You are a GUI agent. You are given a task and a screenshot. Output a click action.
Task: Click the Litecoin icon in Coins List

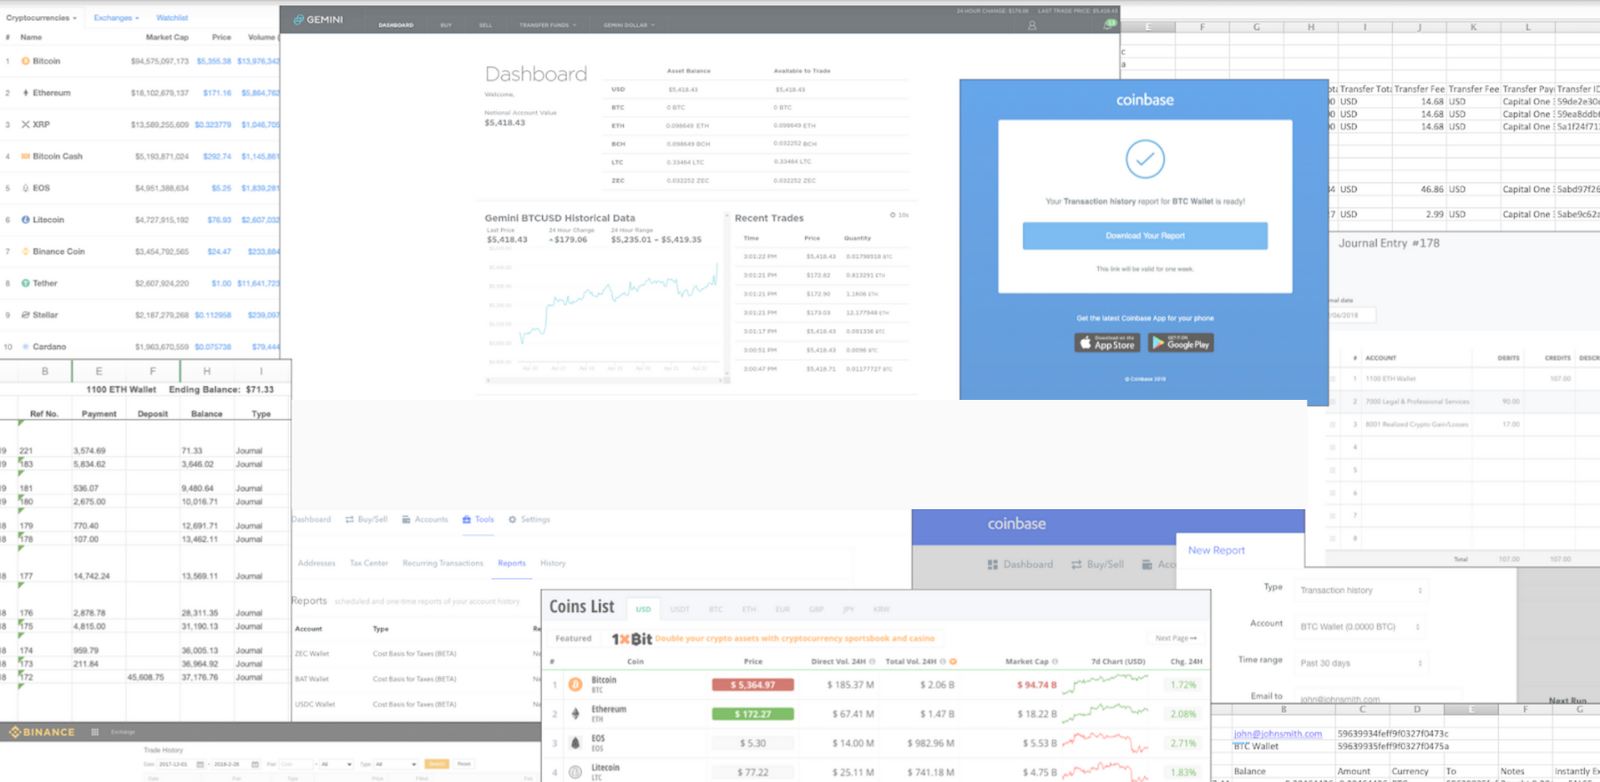click(575, 772)
